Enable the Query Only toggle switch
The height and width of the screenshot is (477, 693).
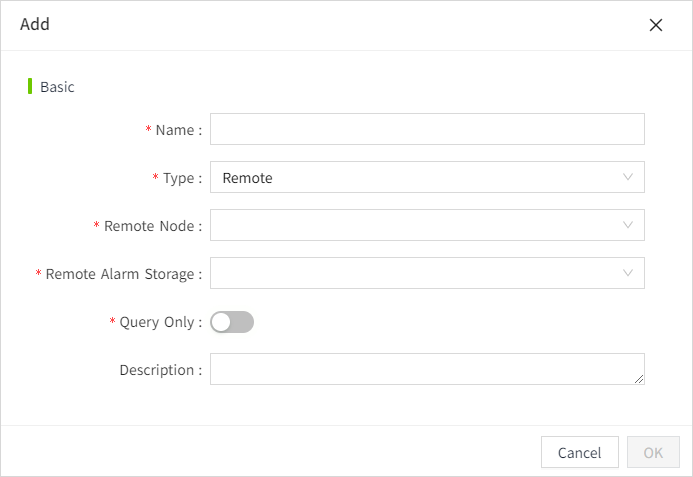(232, 322)
